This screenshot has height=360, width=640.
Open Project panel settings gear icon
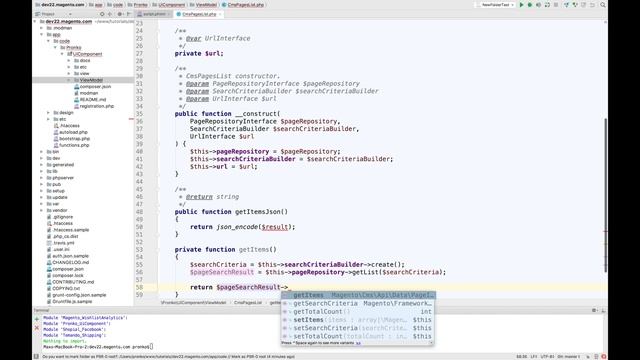(120, 14)
